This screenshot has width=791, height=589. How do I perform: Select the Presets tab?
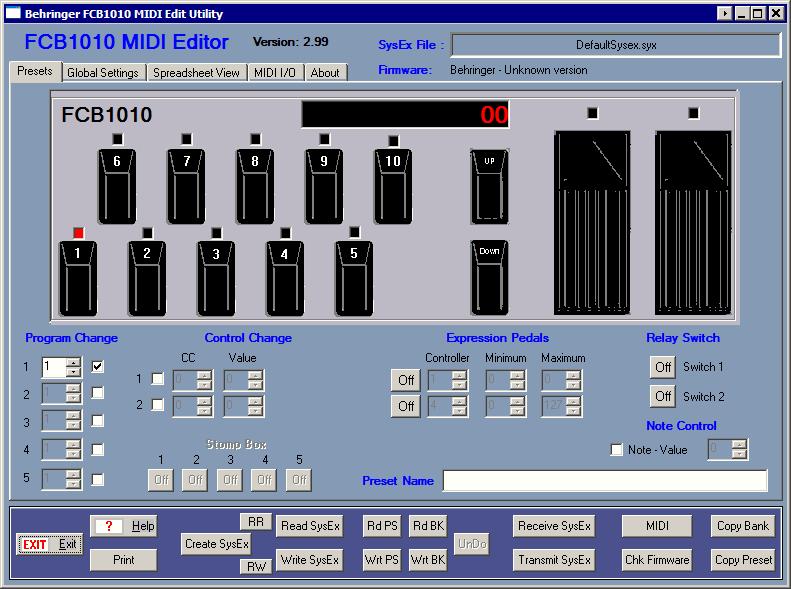tap(35, 71)
